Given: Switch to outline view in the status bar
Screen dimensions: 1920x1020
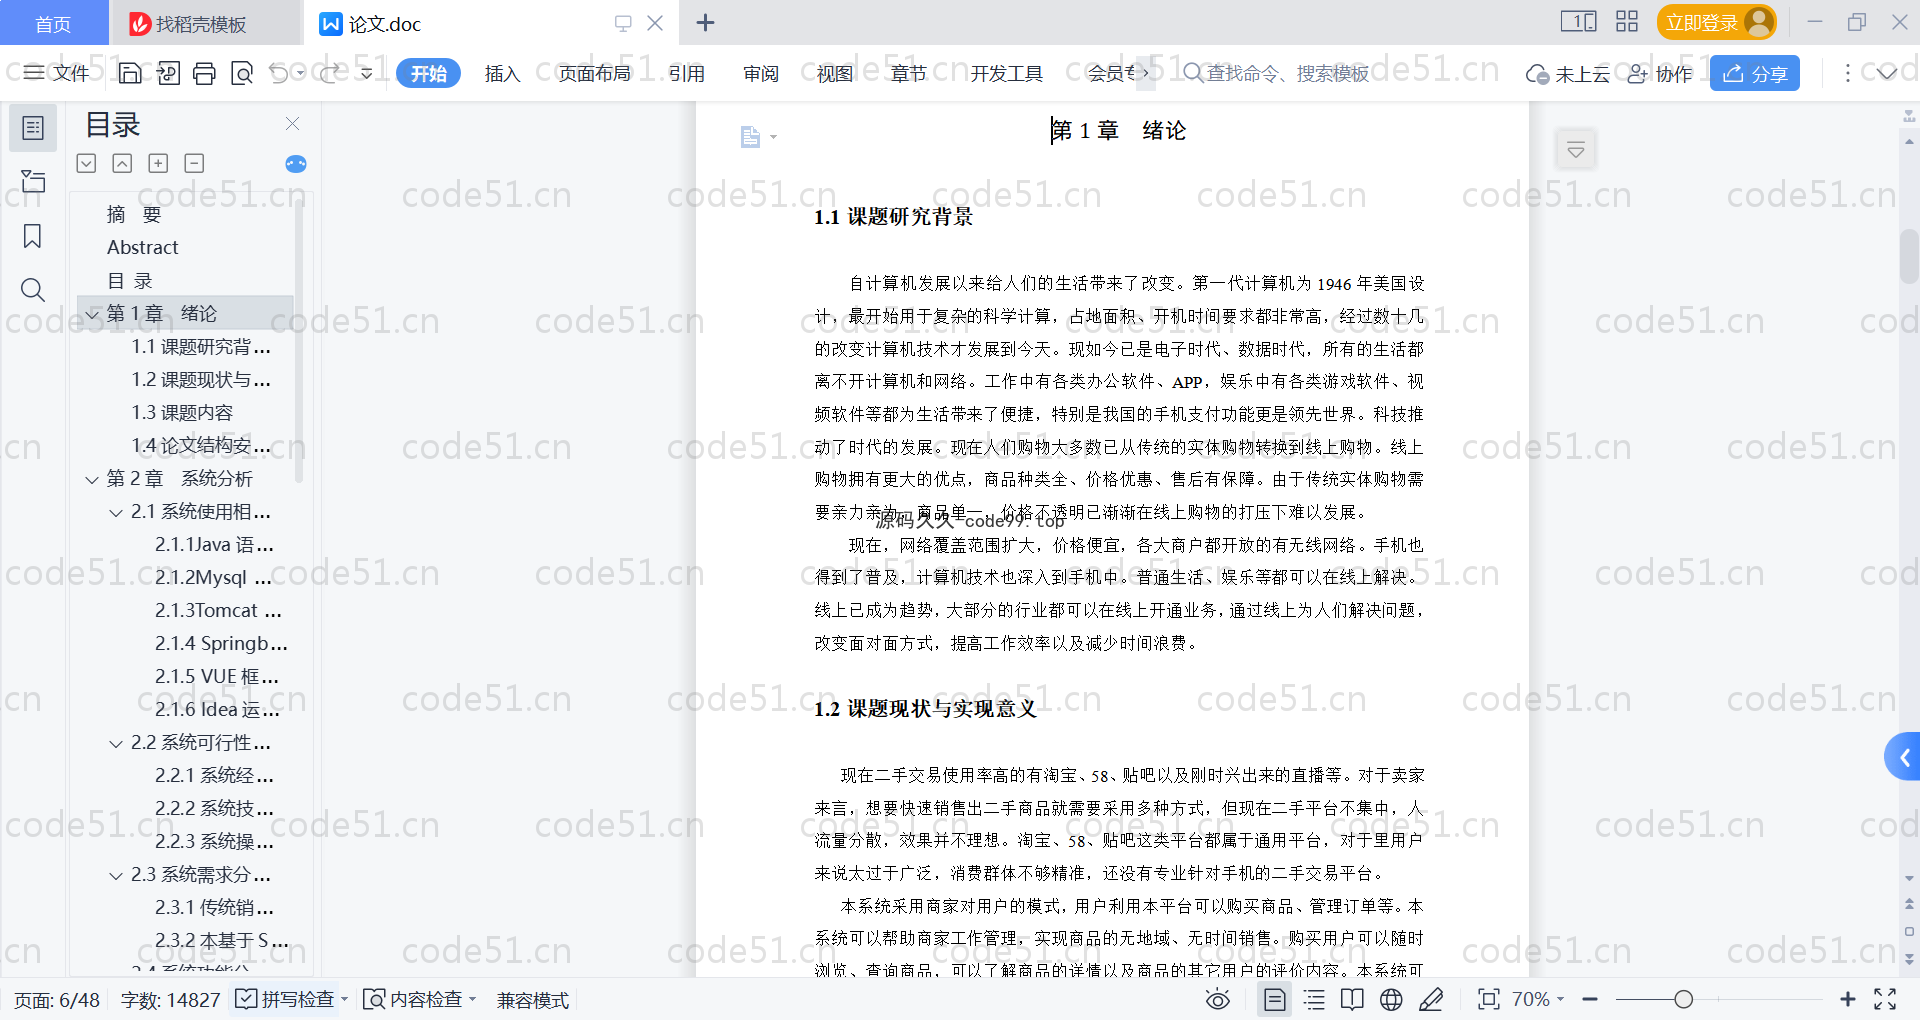Looking at the screenshot, I should 1314,999.
